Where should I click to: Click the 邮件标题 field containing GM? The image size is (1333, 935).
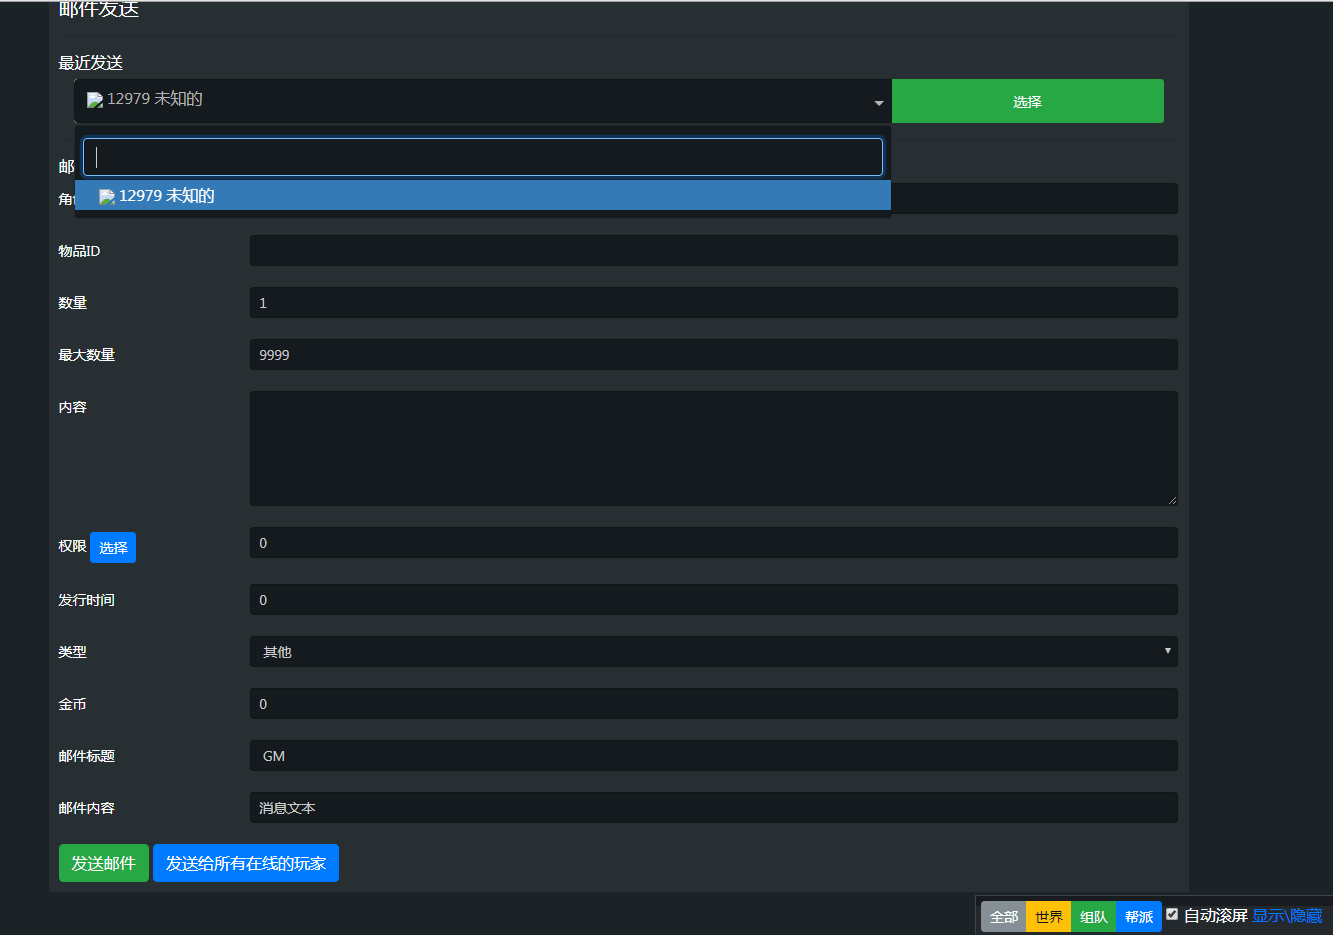click(714, 756)
